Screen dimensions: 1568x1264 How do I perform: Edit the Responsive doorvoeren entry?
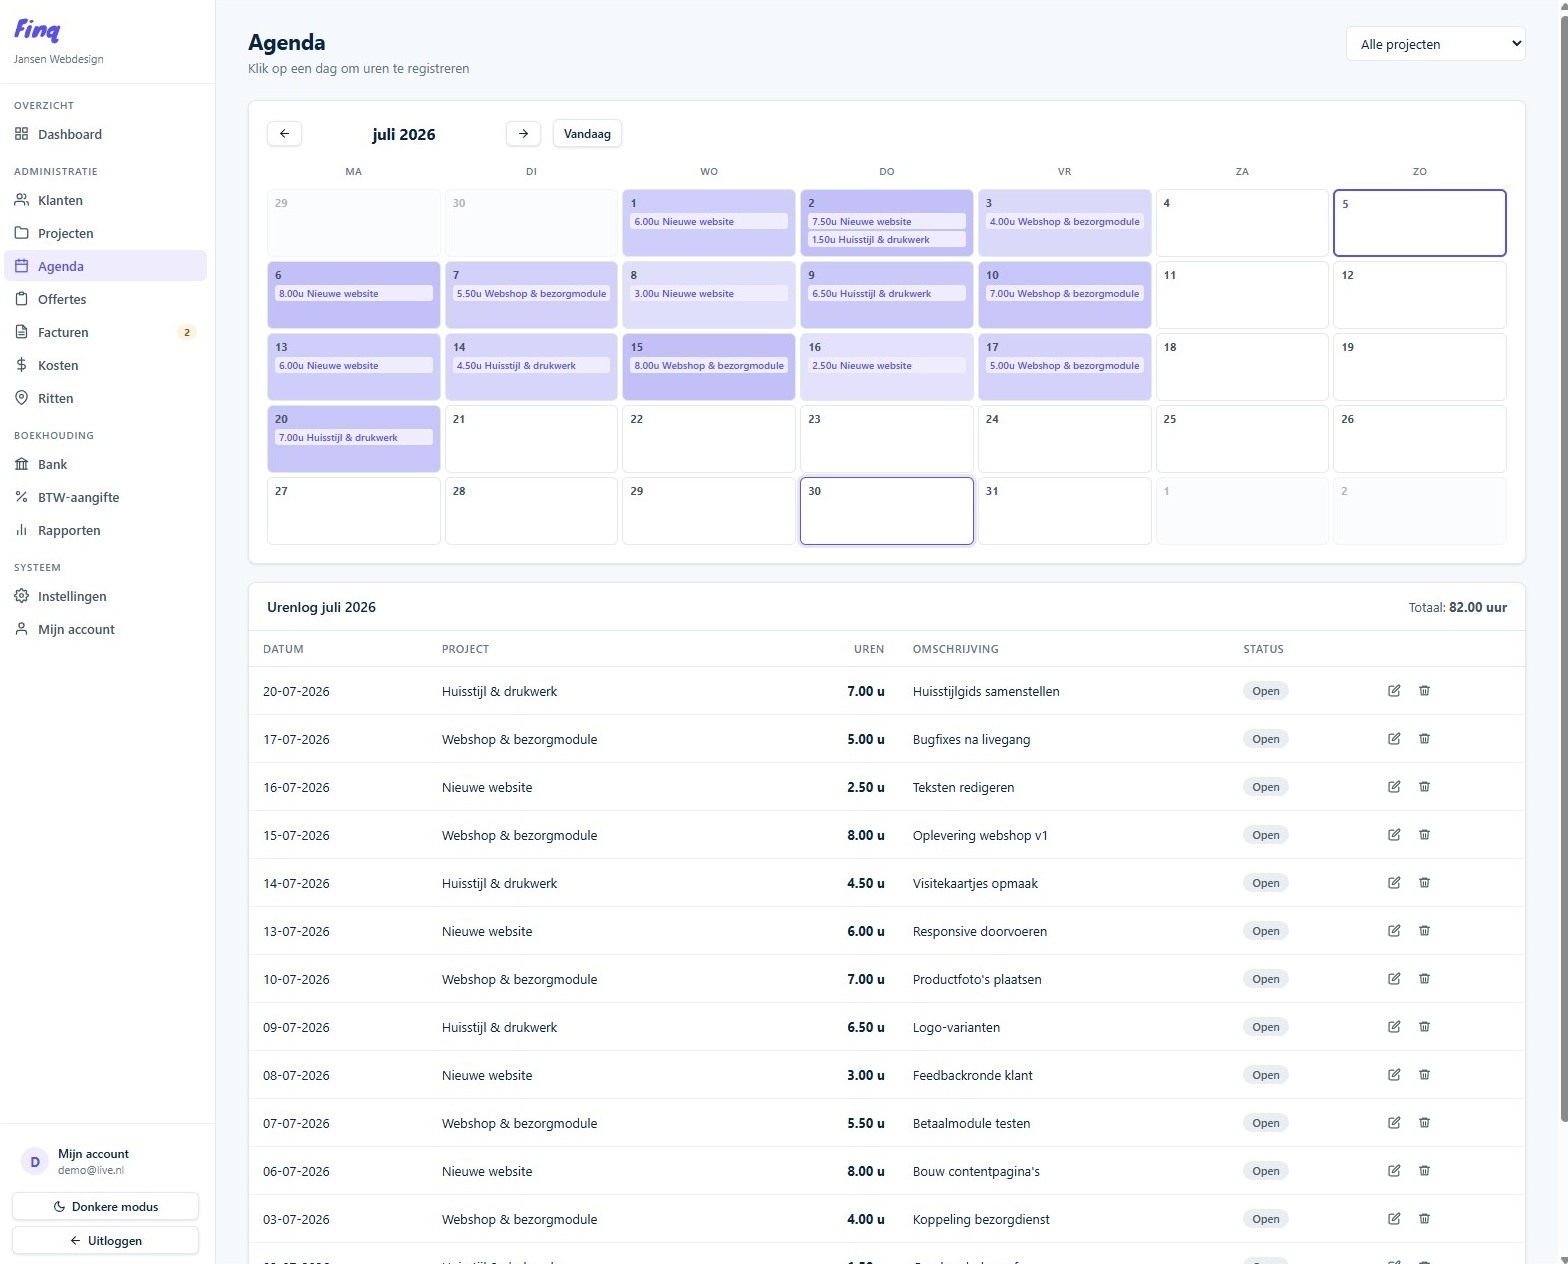1394,931
